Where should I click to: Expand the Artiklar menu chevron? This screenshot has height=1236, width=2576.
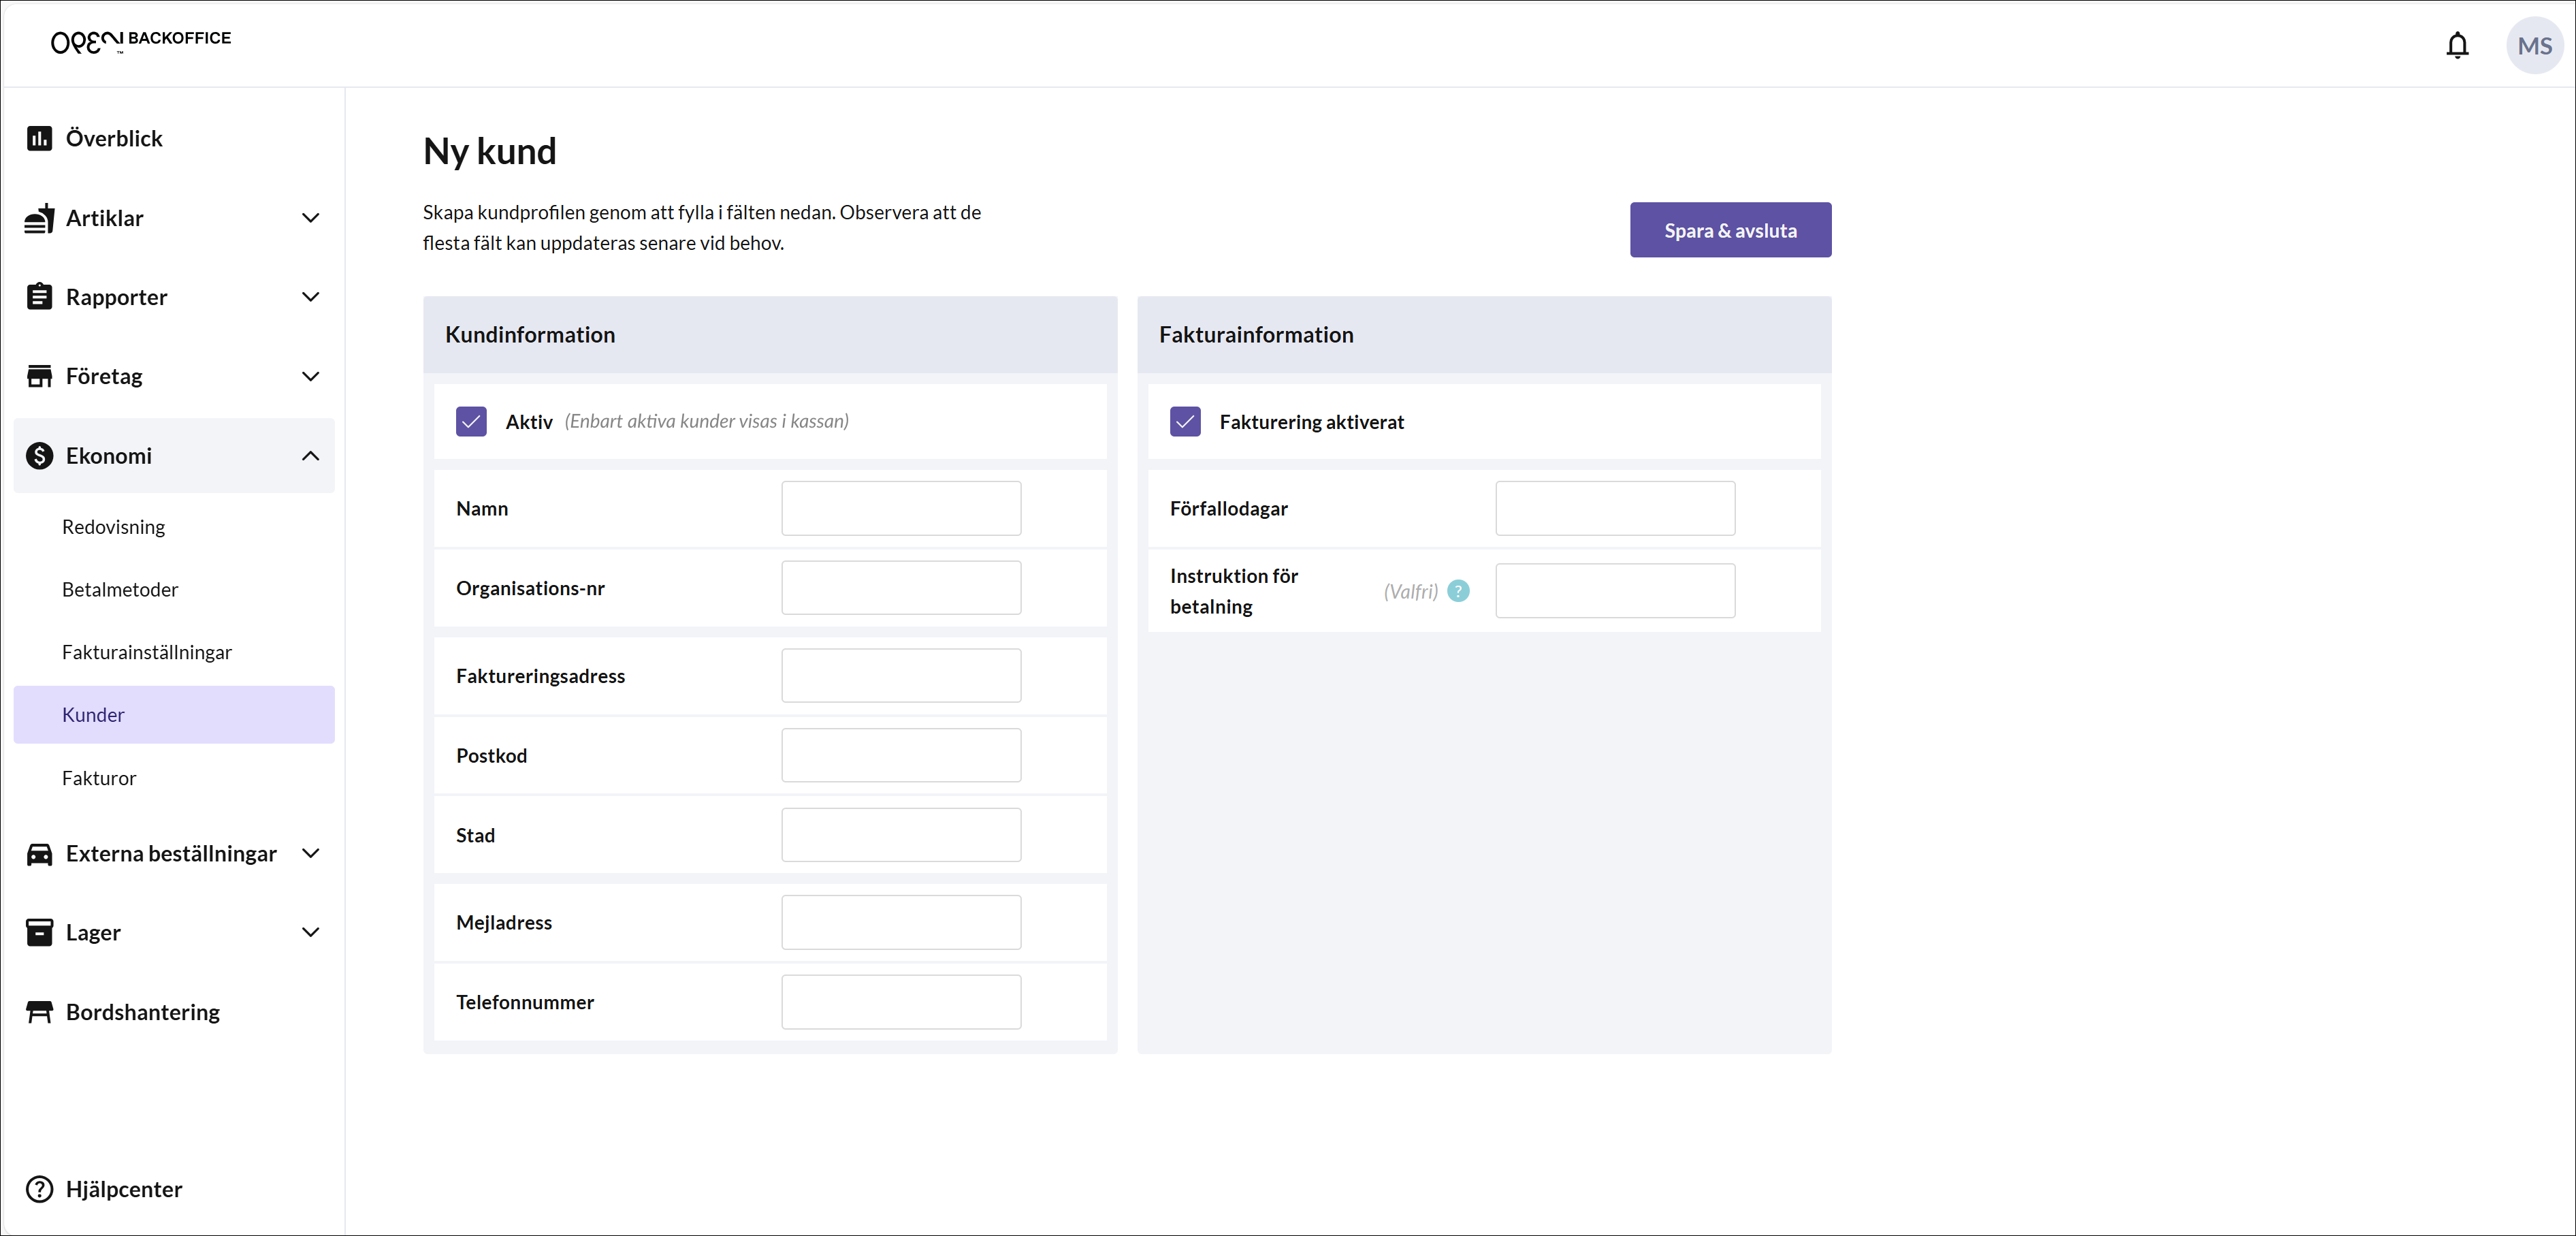(x=311, y=218)
